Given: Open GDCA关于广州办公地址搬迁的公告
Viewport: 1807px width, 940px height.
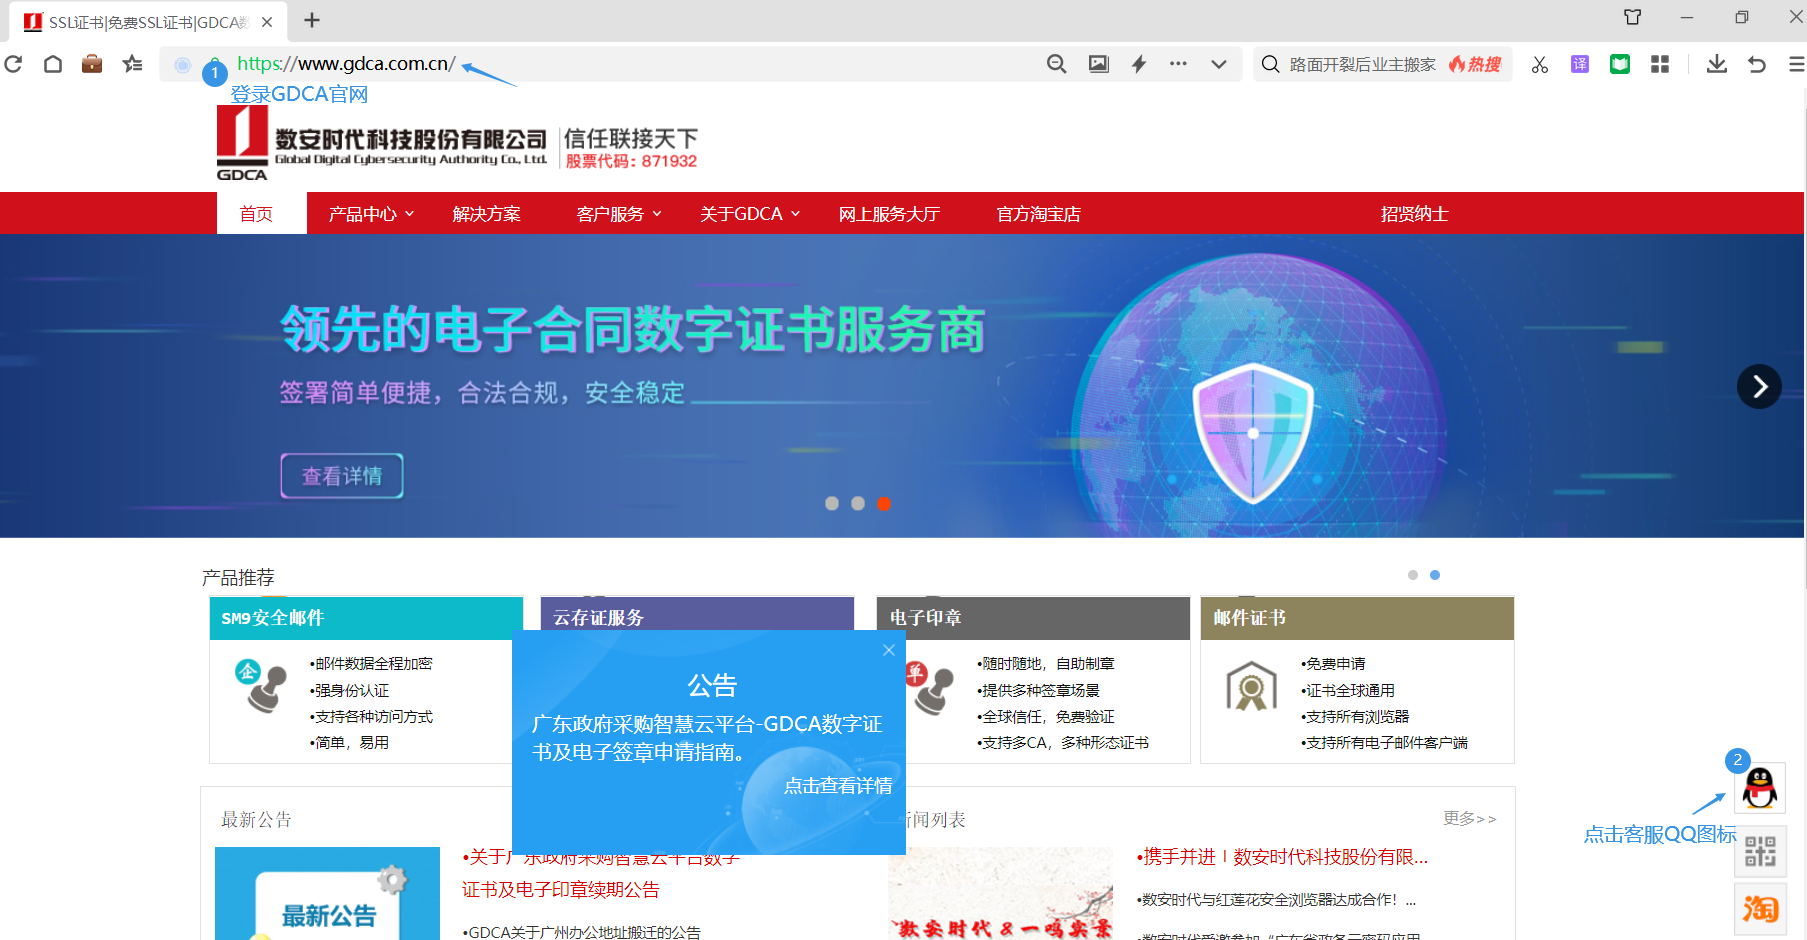Looking at the screenshot, I should [x=582, y=932].
